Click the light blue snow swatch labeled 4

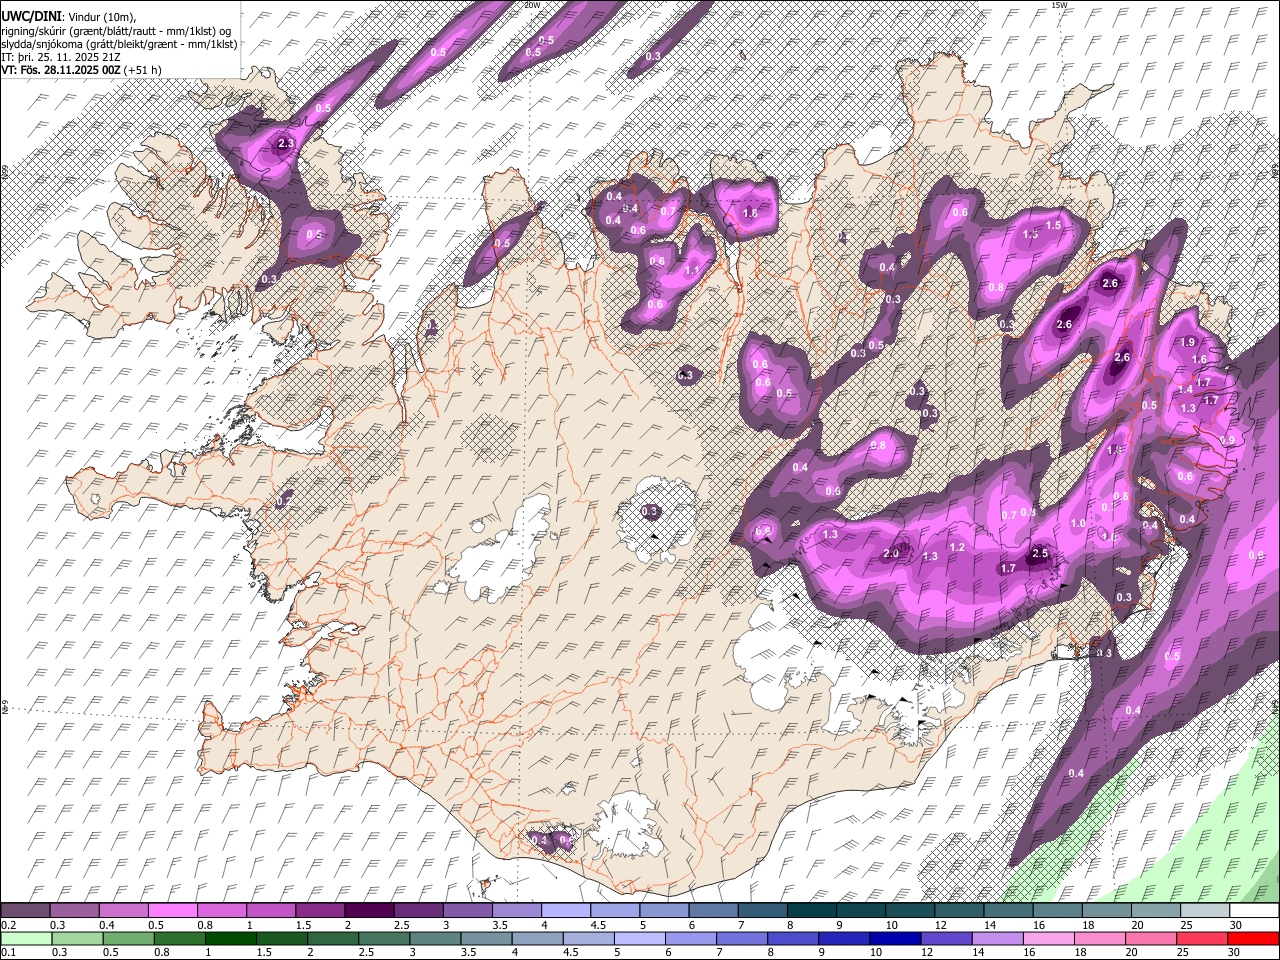click(565, 911)
